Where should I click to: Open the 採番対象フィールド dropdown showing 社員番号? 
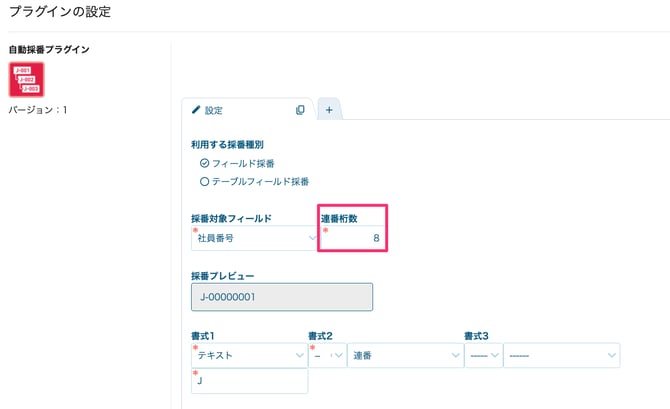(x=254, y=238)
